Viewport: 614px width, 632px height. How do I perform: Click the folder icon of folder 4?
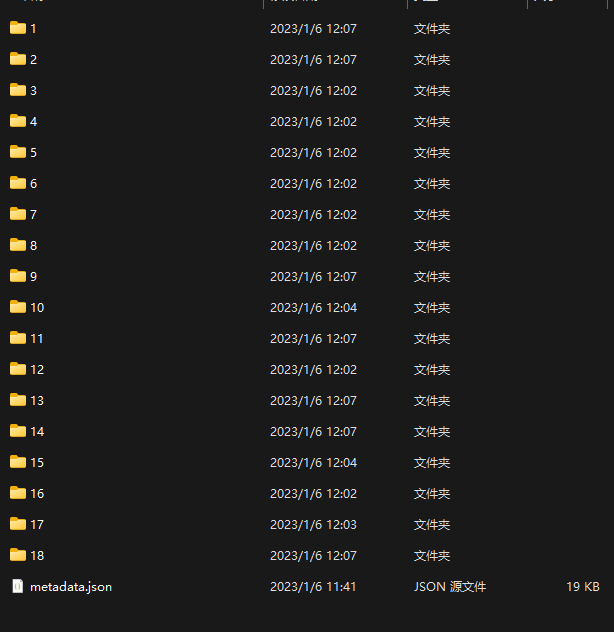coord(18,121)
